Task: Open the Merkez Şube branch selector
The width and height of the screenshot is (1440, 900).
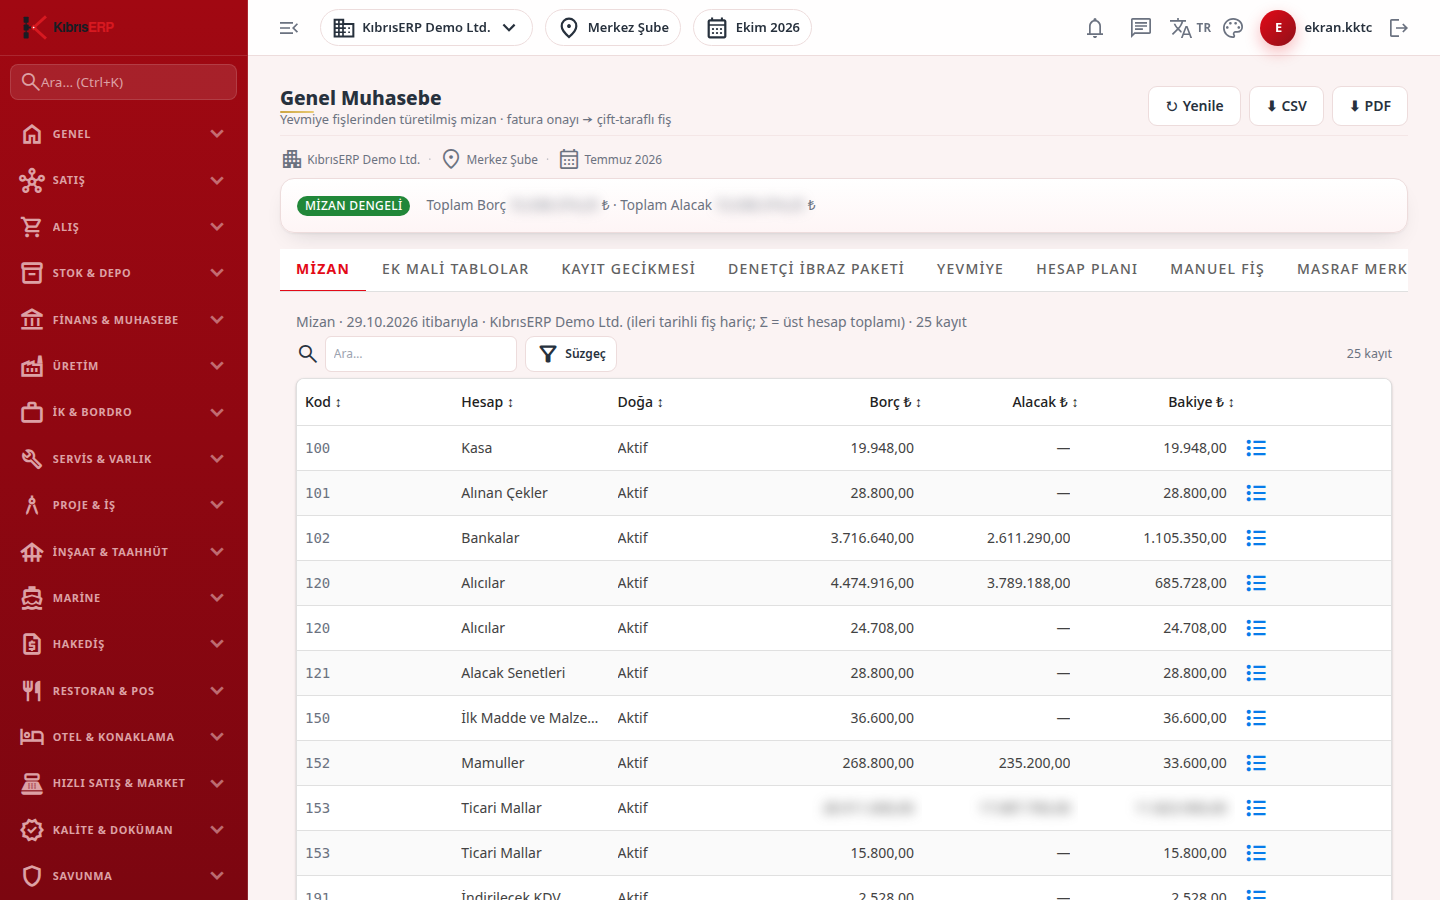Action: pyautogui.click(x=613, y=28)
